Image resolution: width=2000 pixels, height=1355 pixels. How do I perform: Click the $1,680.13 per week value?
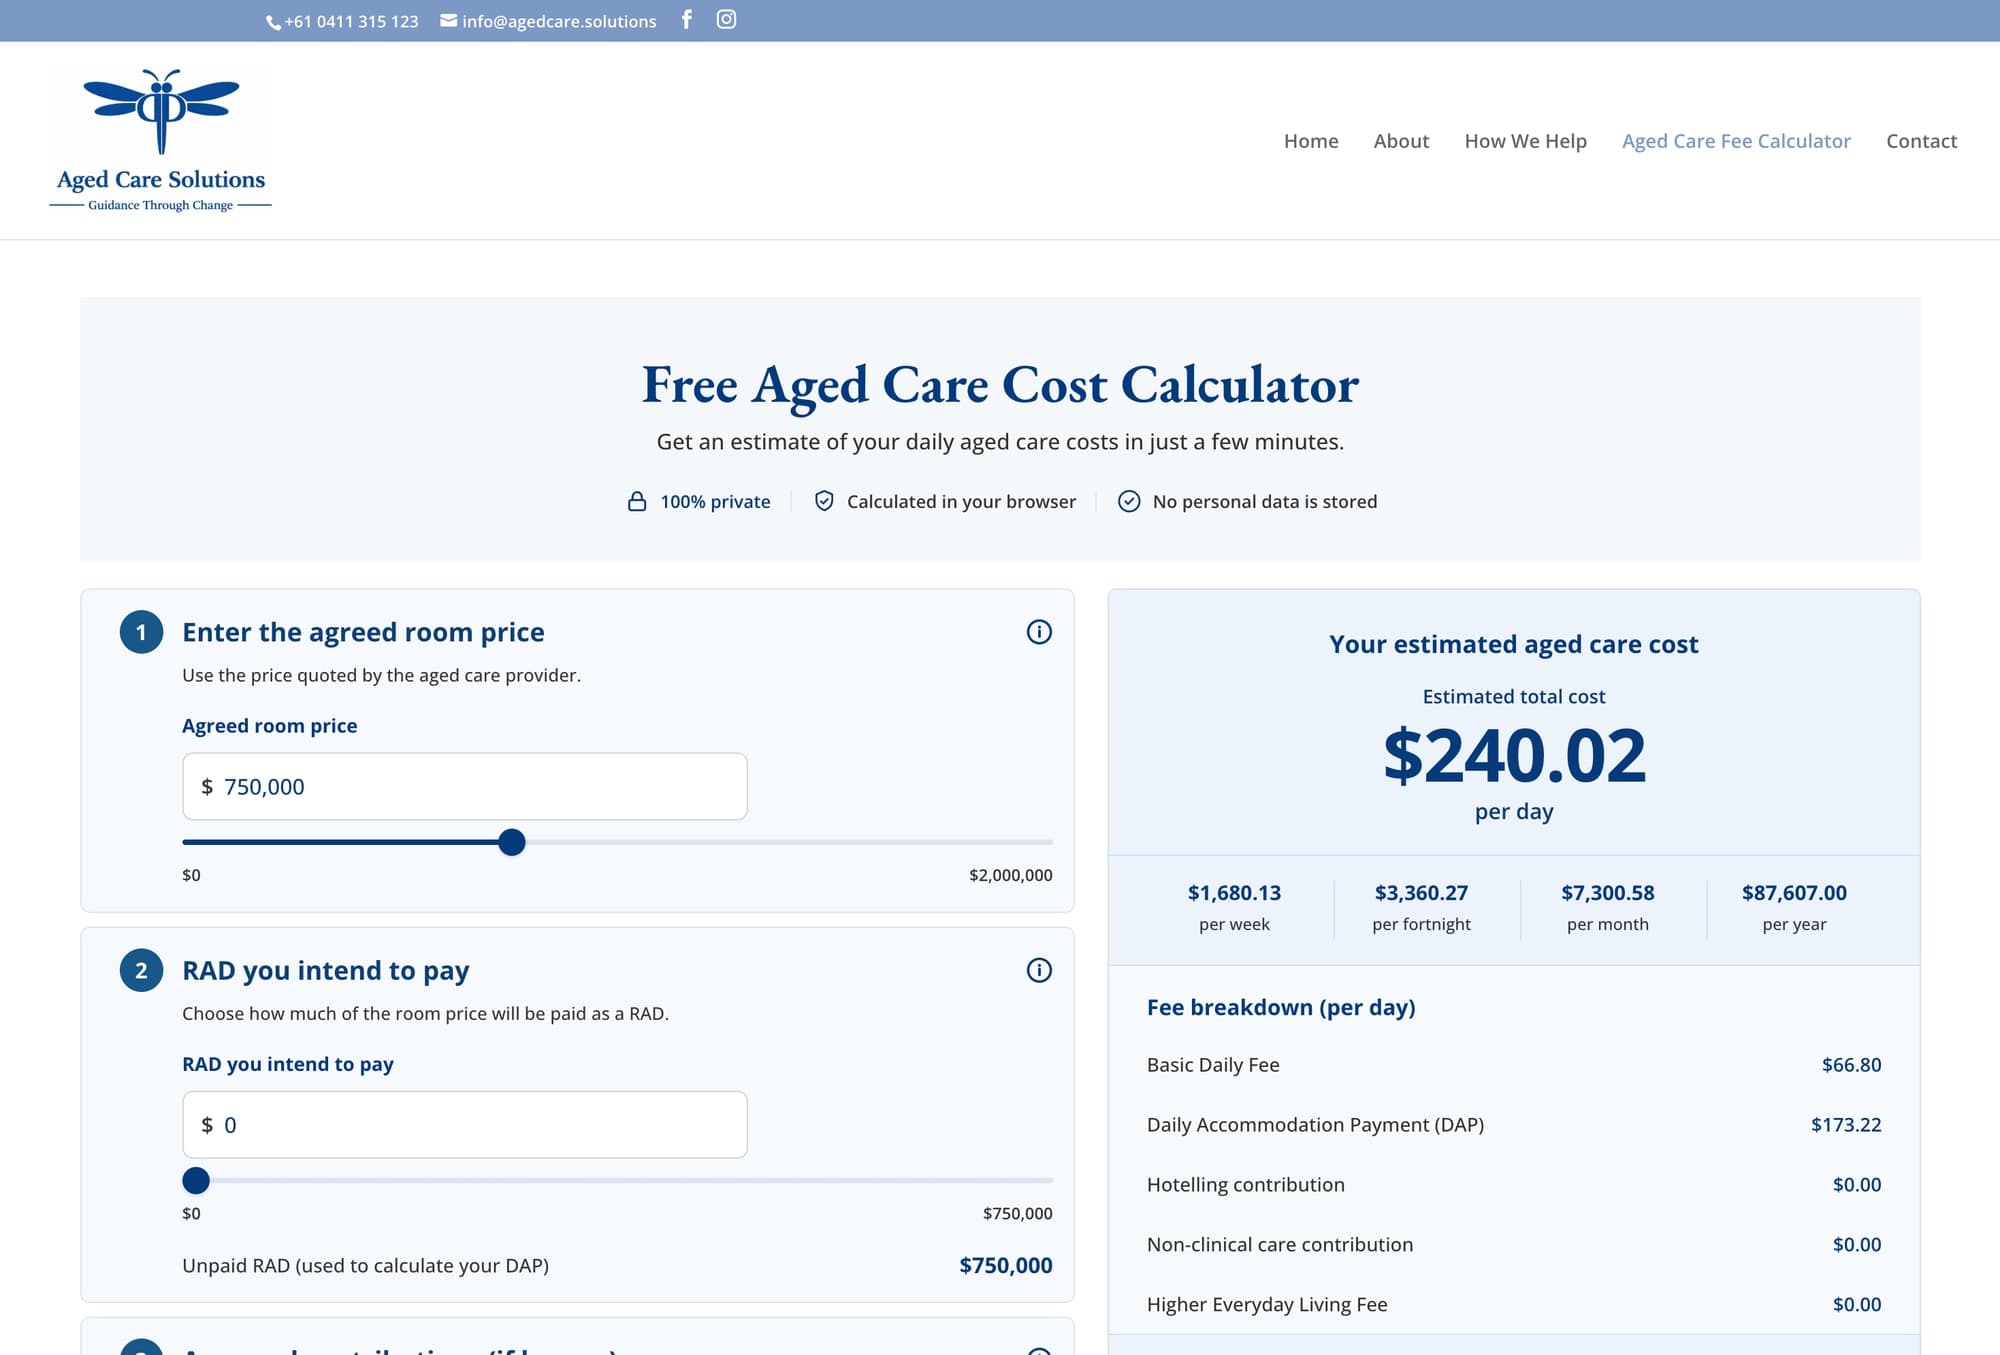point(1234,893)
